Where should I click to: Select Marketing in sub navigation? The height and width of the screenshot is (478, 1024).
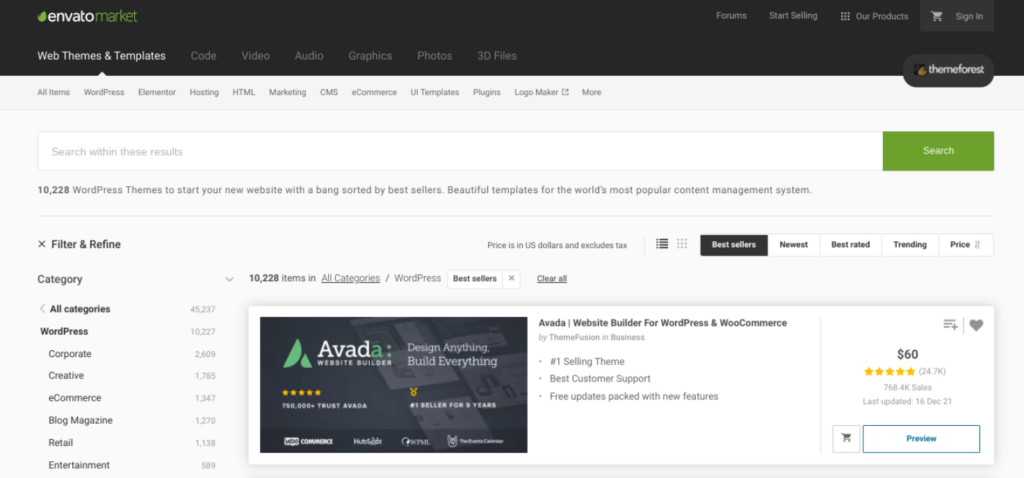tap(287, 92)
